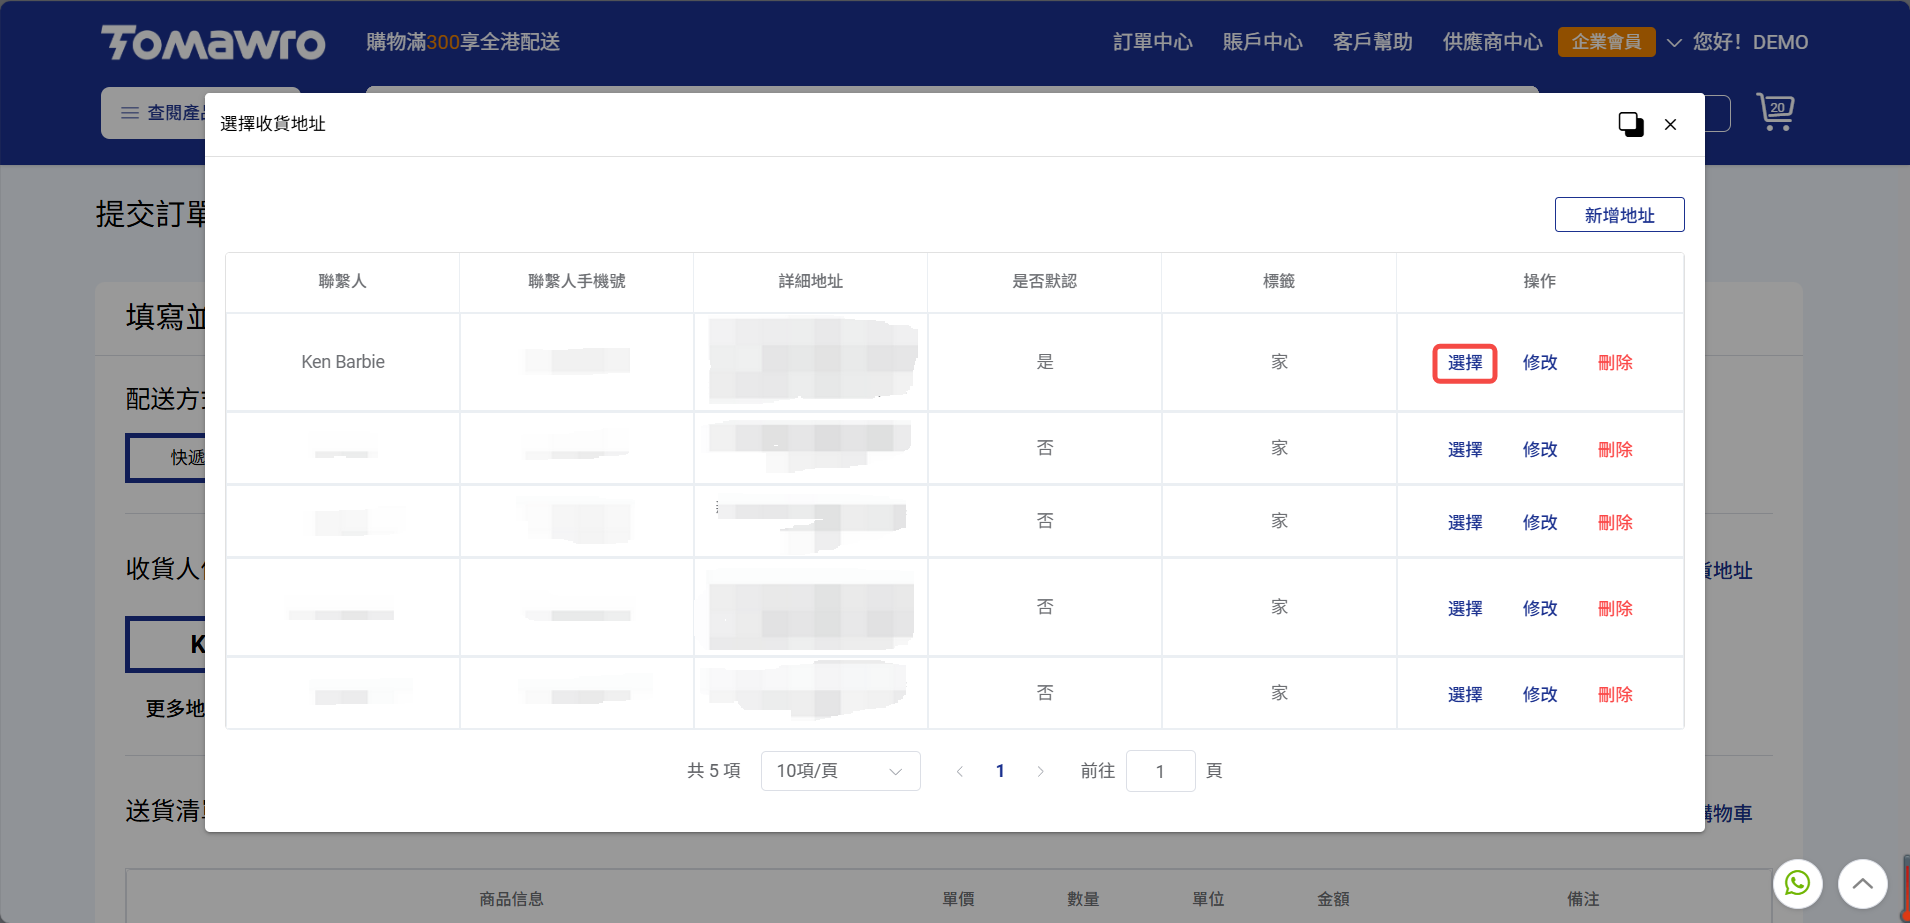Click the page jump input field
Image resolution: width=1910 pixels, height=923 pixels.
coord(1160,771)
